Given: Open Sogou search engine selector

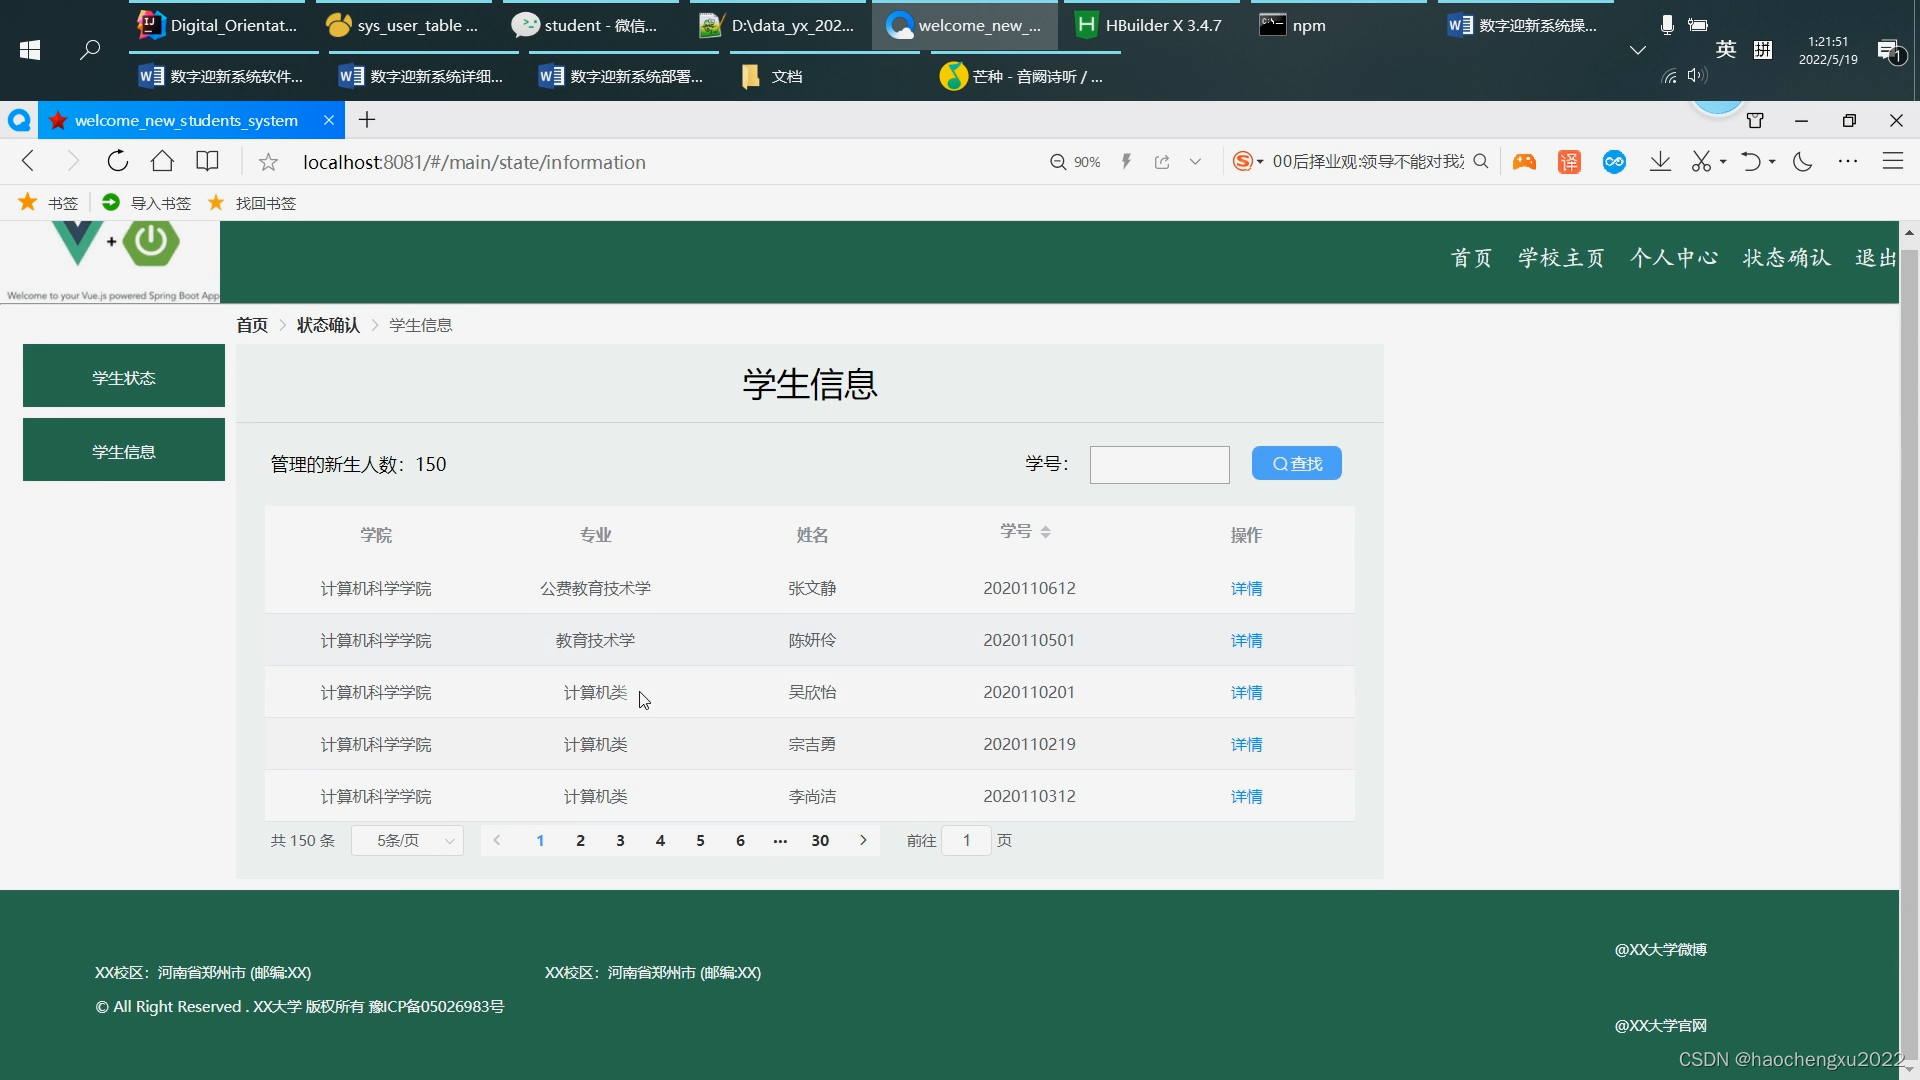Looking at the screenshot, I should [1247, 162].
